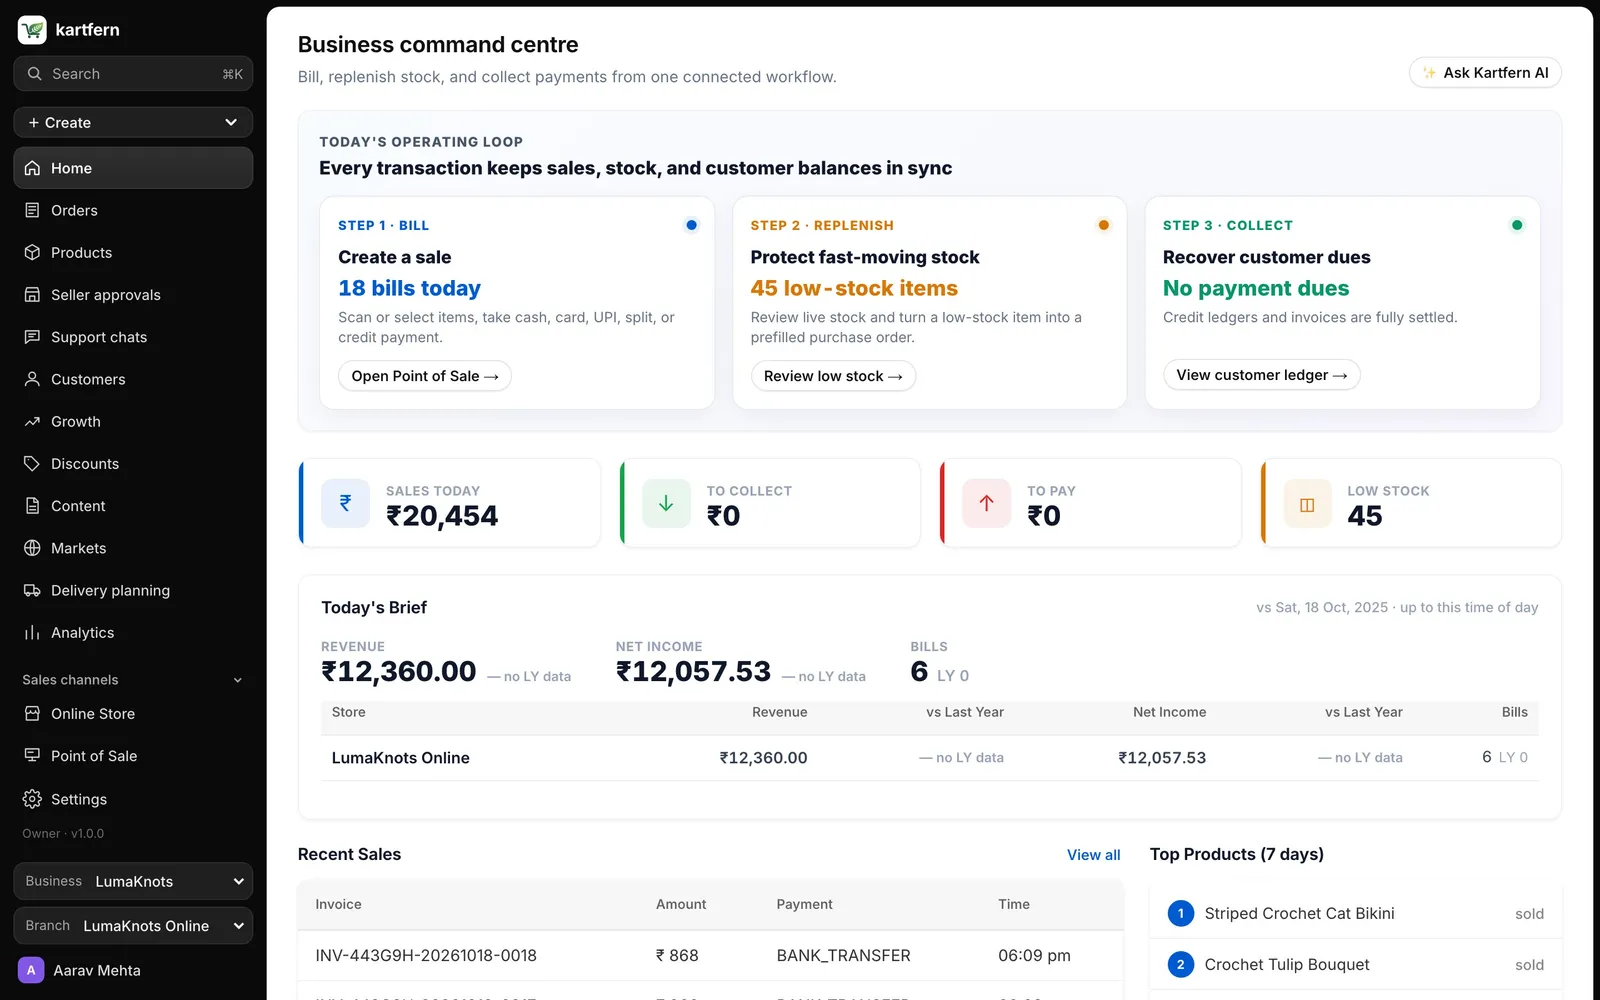Navigate to Delivery planning

pyautogui.click(x=133, y=590)
